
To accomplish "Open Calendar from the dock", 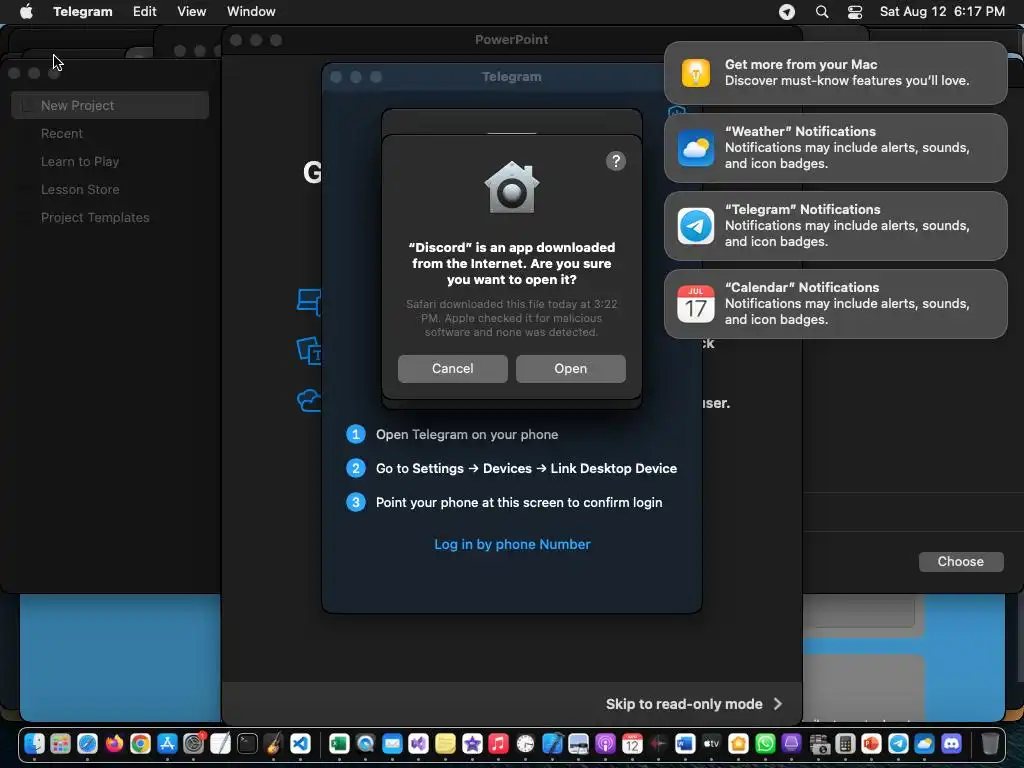I will (x=632, y=743).
